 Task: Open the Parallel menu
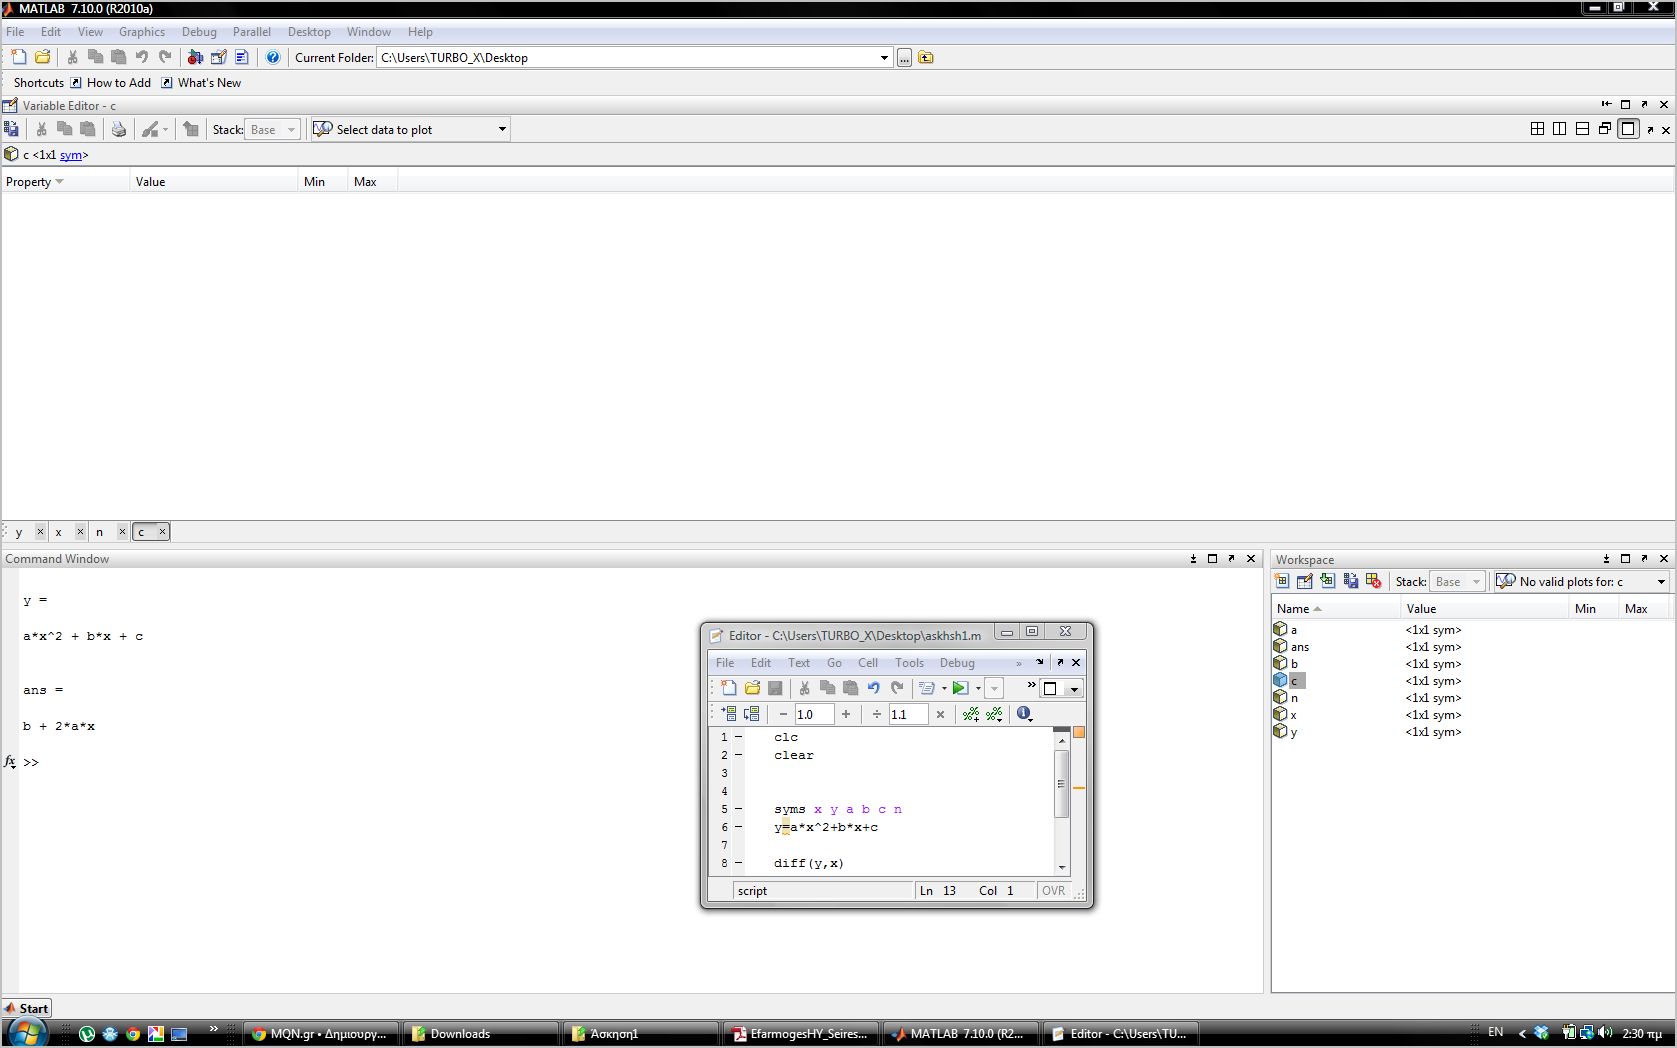coord(251,32)
